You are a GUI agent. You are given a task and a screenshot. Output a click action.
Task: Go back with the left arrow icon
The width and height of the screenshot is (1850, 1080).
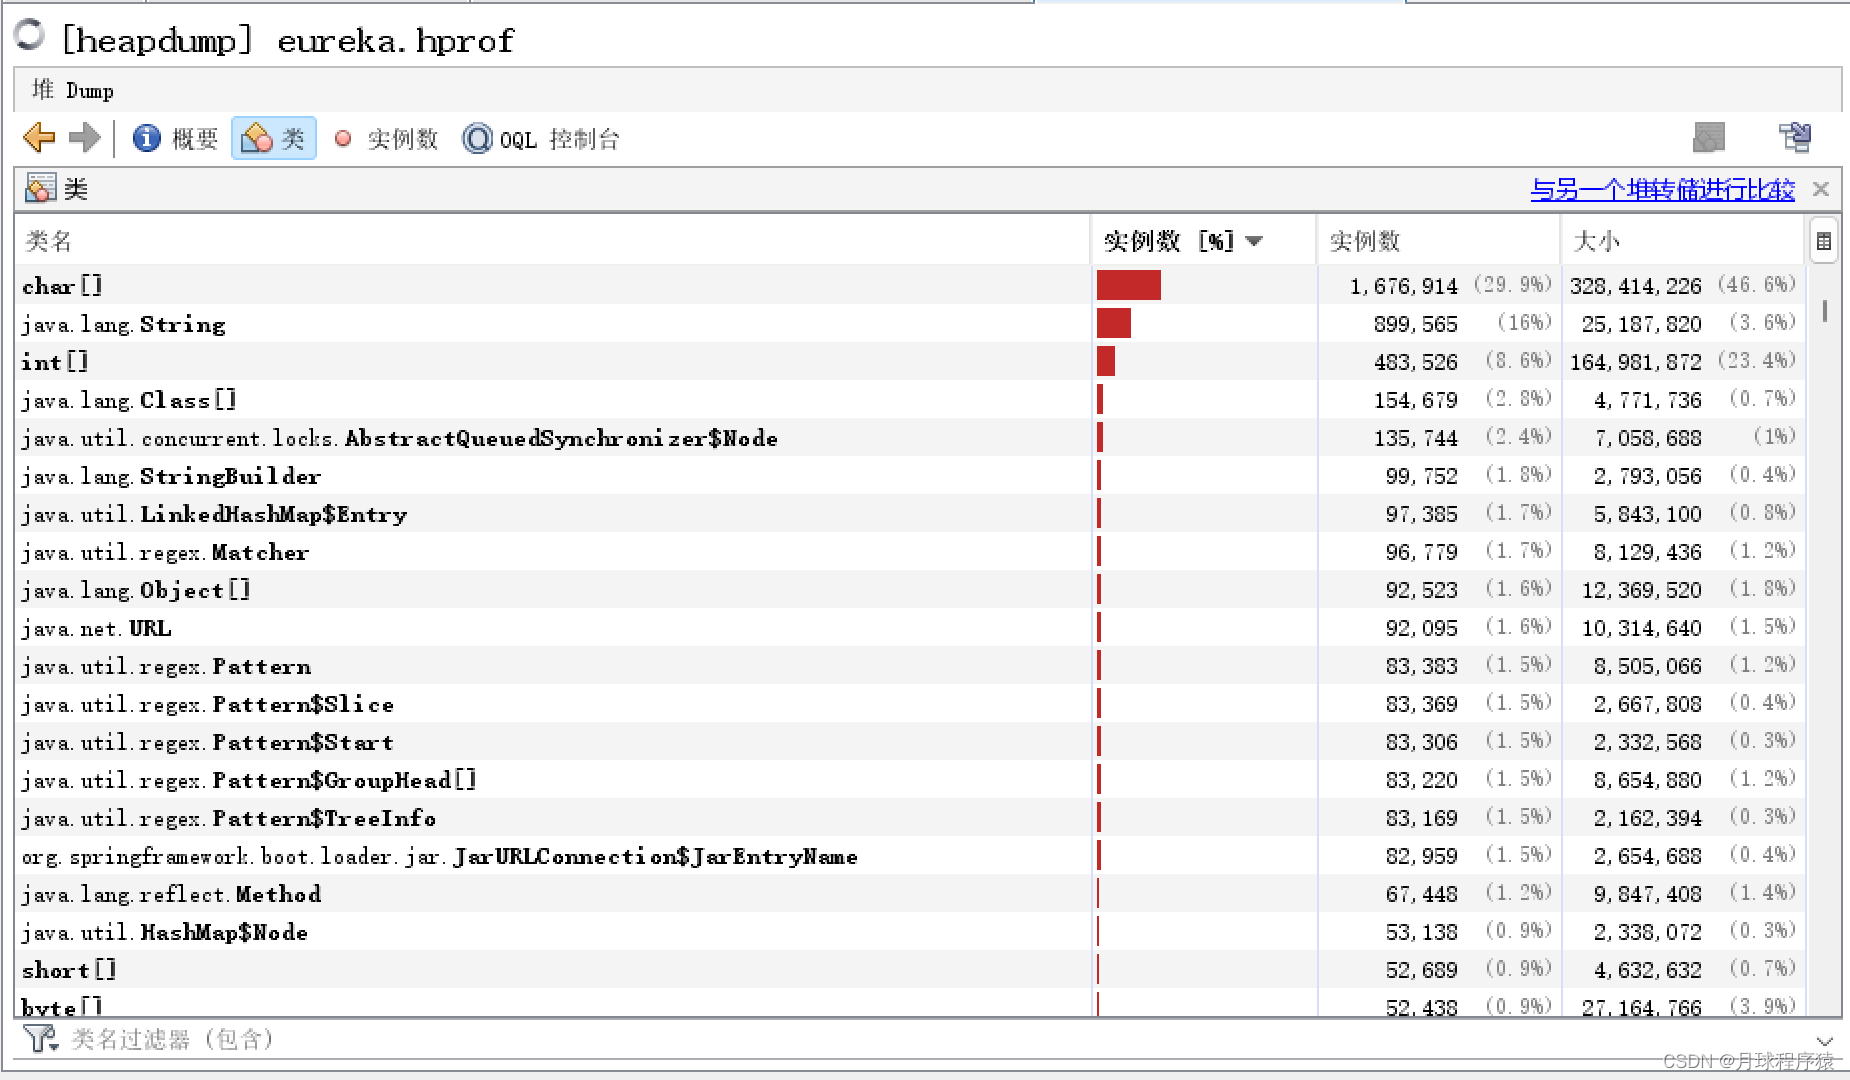click(39, 138)
